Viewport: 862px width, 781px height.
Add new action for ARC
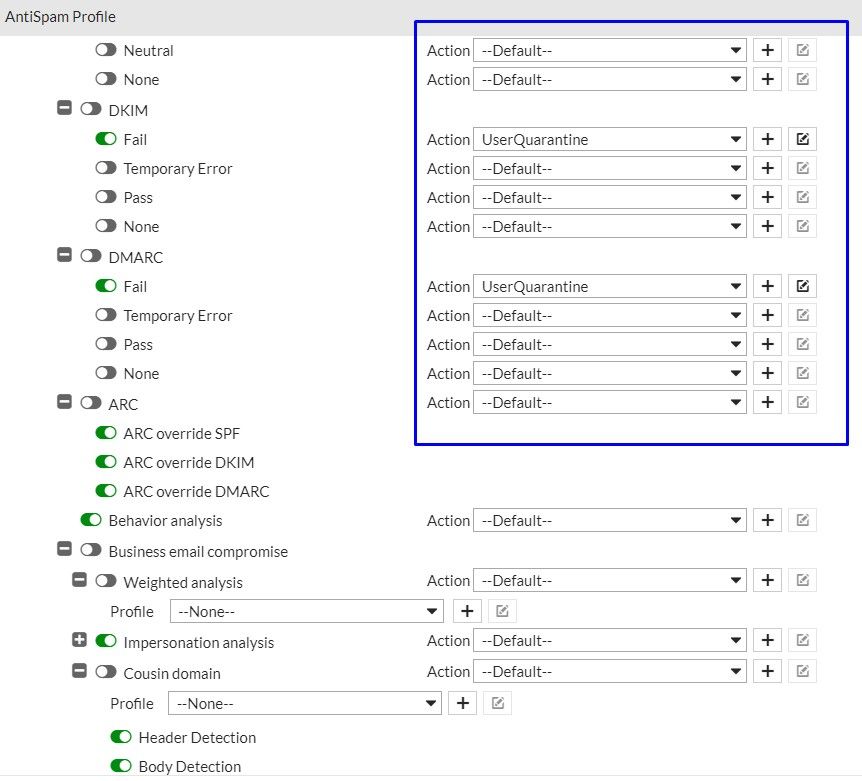click(767, 402)
